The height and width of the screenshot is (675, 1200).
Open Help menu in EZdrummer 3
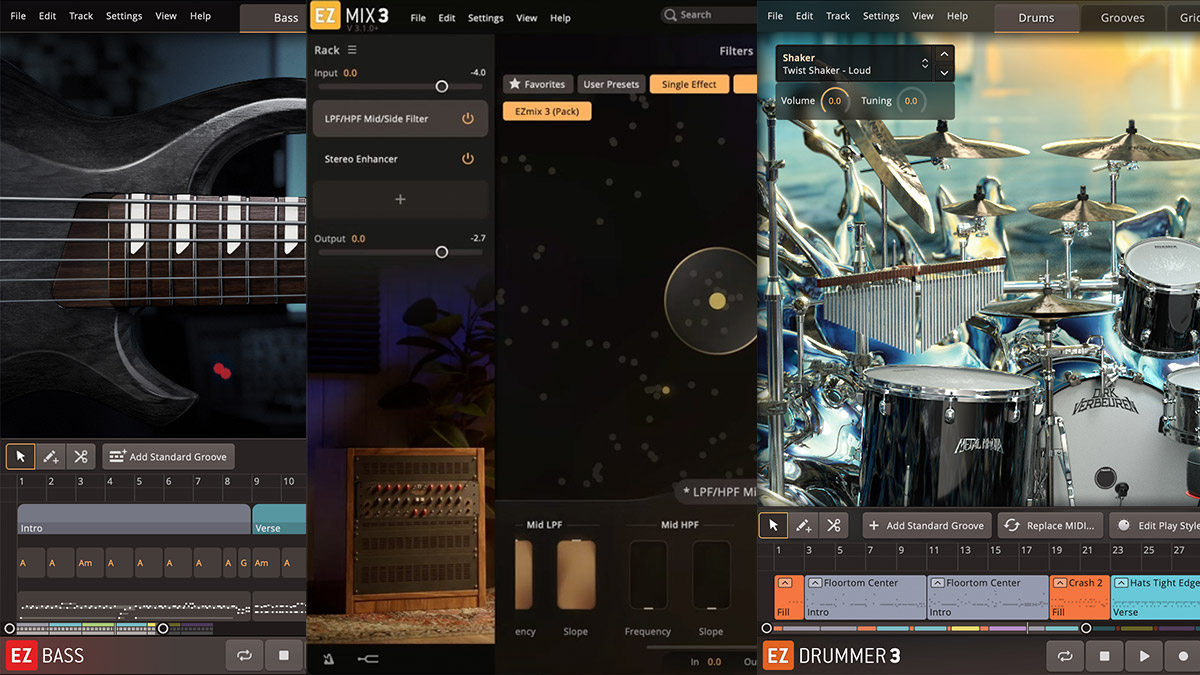(957, 16)
